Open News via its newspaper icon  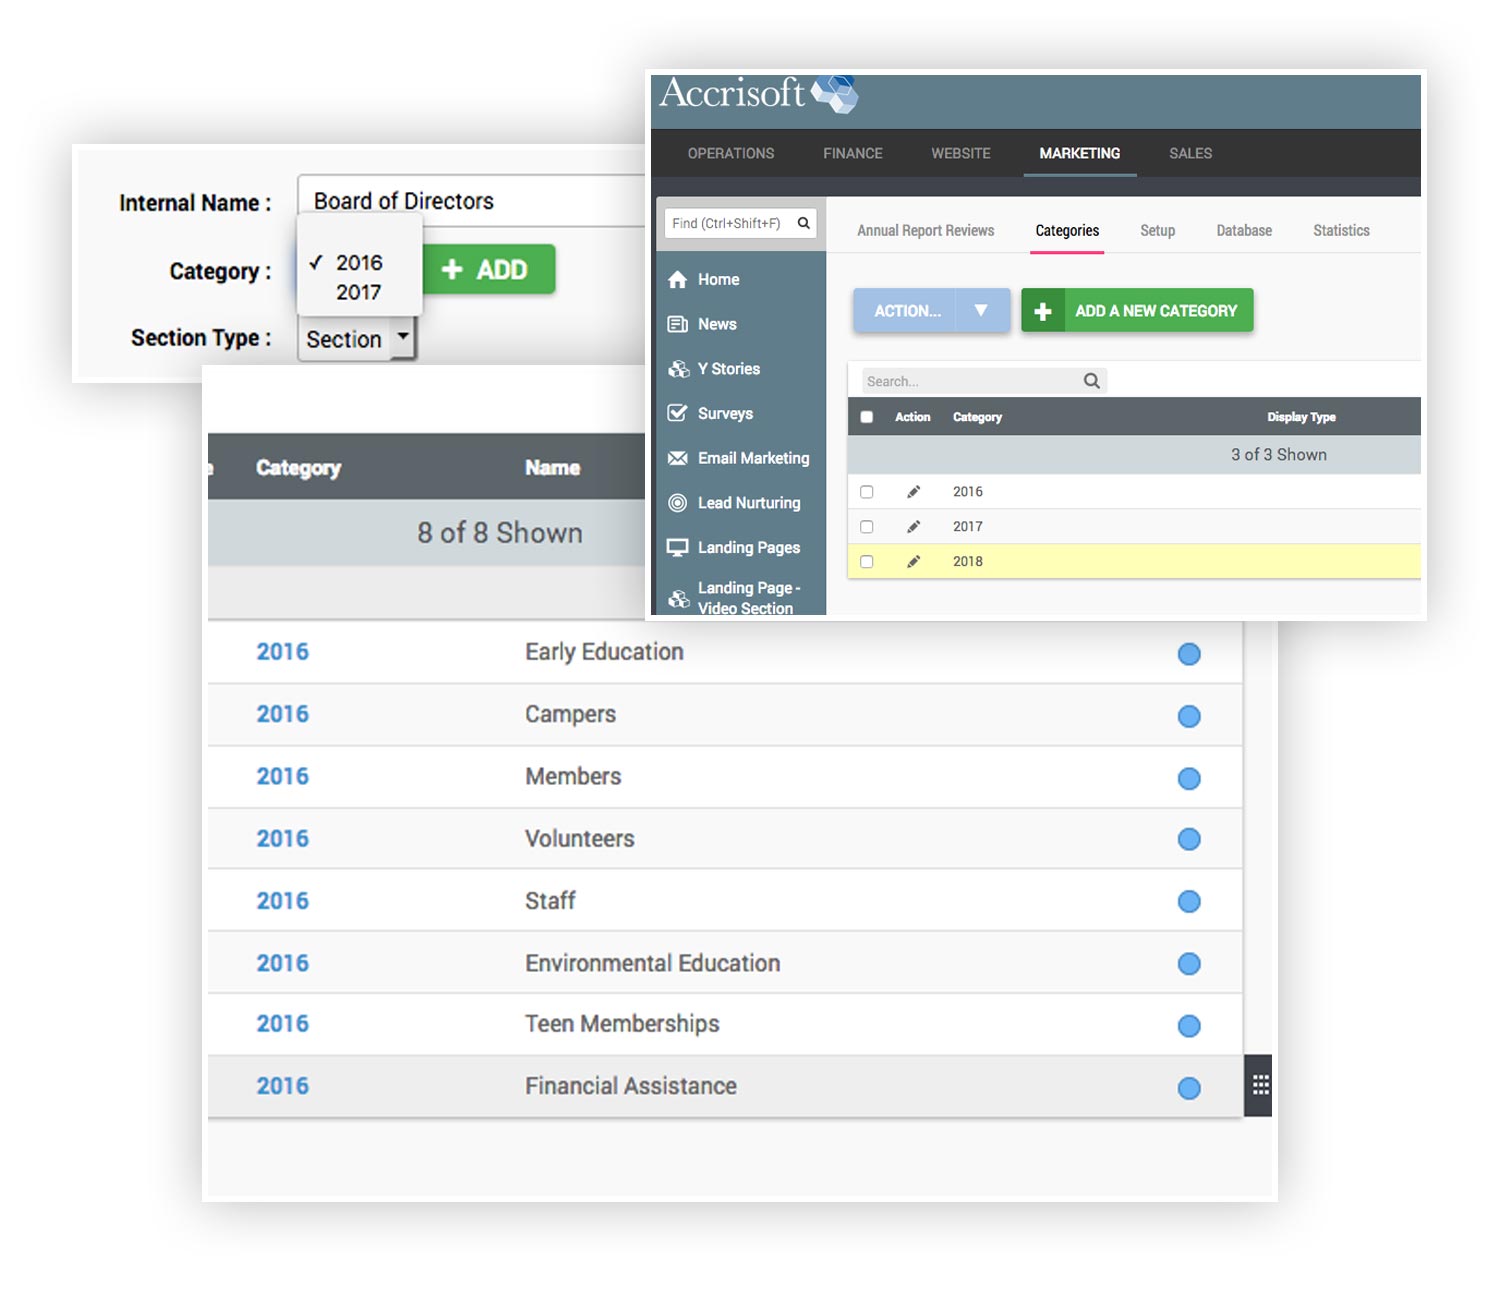click(677, 324)
